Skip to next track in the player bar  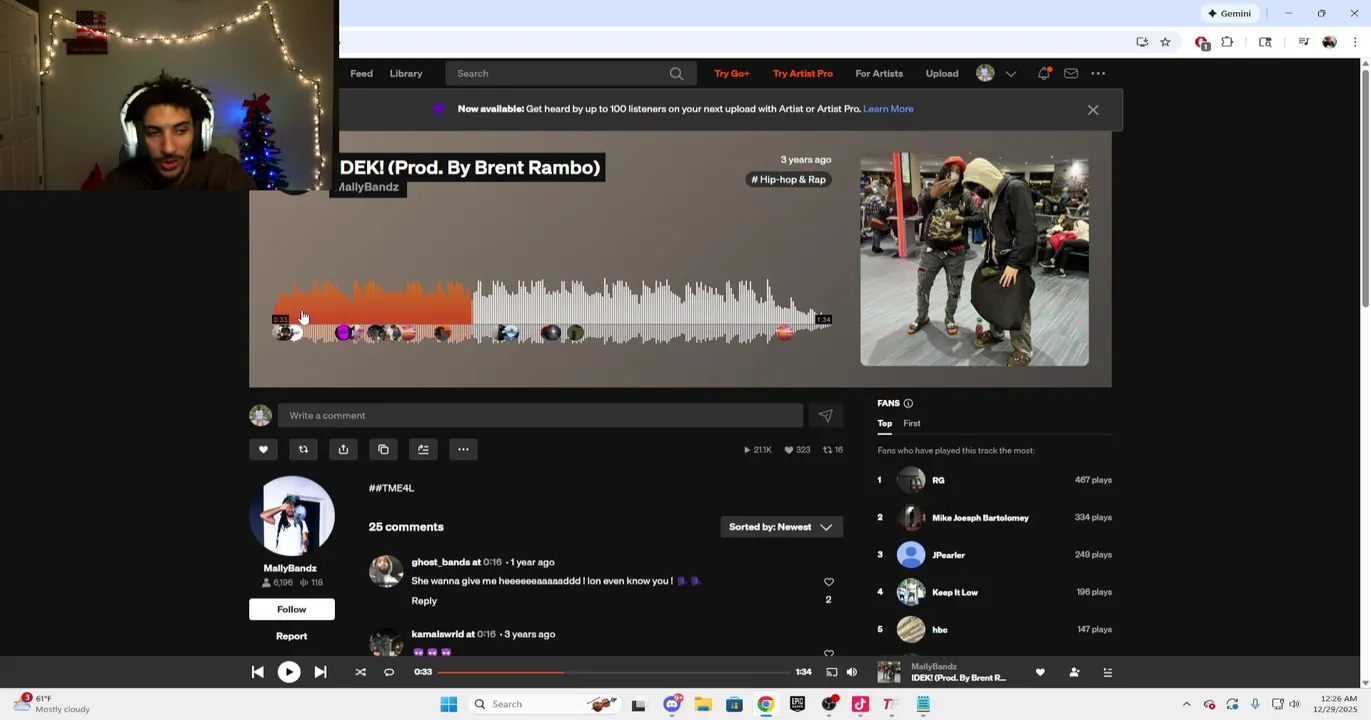pos(320,673)
